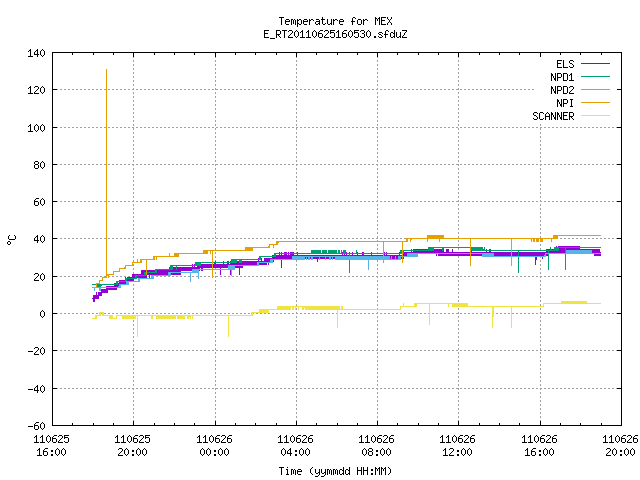Click the NPD2 legend label
The width and height of the screenshot is (640, 480).
click(562, 90)
